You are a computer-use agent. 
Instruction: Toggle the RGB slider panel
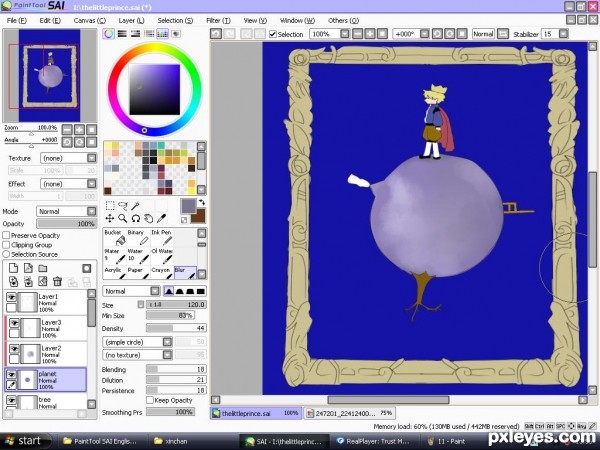pos(122,34)
